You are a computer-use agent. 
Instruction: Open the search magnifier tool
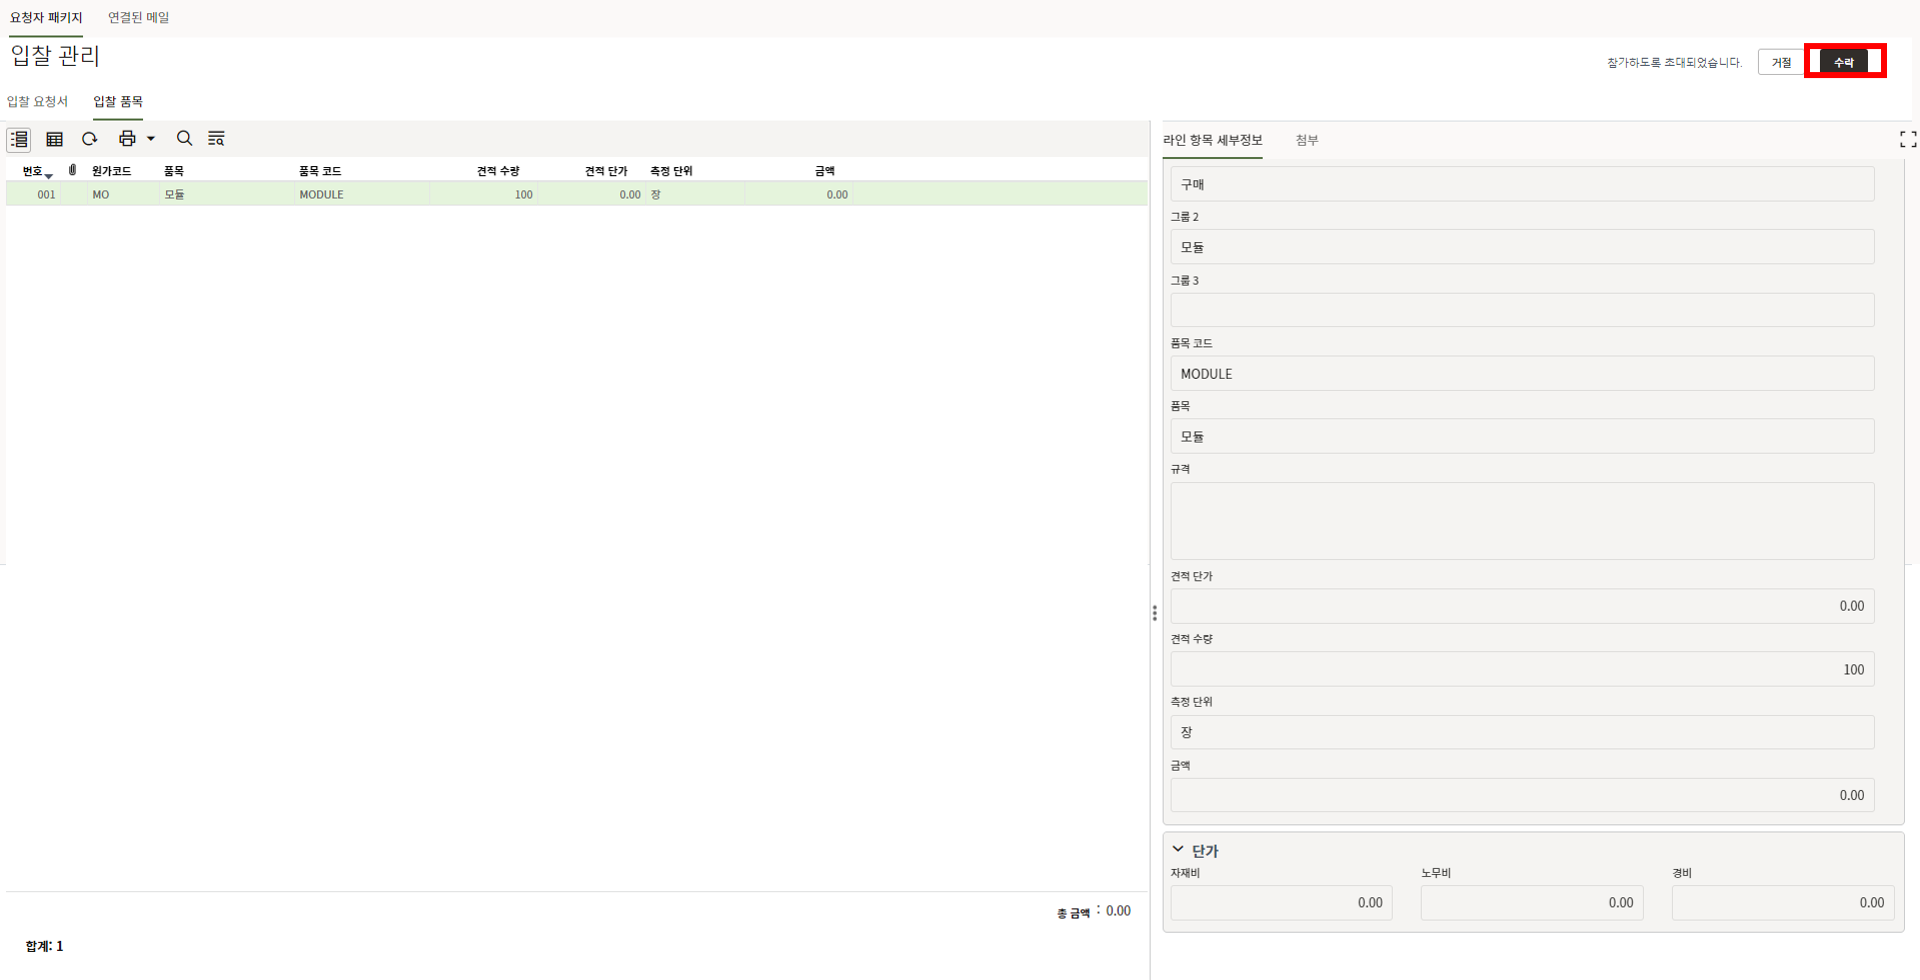[x=184, y=139]
